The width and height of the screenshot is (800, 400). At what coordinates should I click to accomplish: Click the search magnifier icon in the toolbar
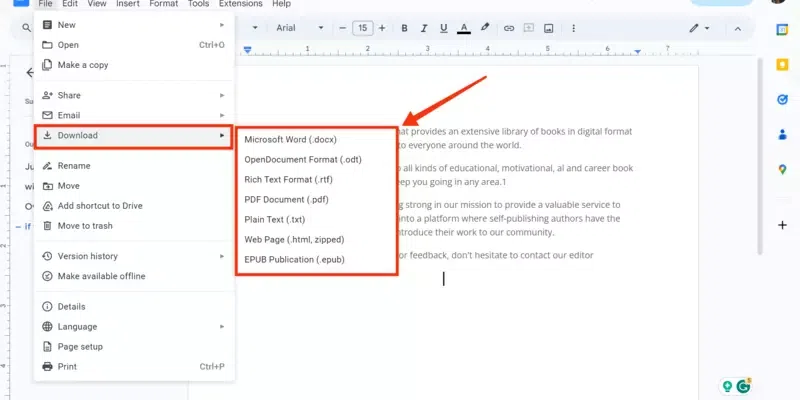(x=26, y=28)
